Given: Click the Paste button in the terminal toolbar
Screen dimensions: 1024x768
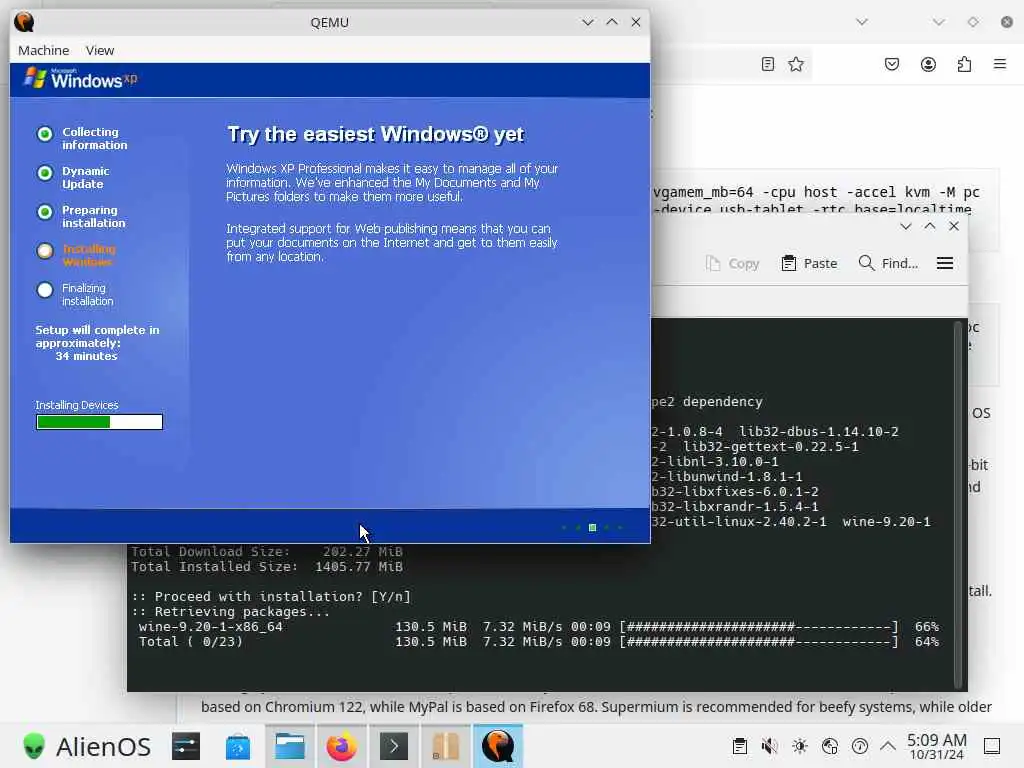Looking at the screenshot, I should [x=809, y=263].
